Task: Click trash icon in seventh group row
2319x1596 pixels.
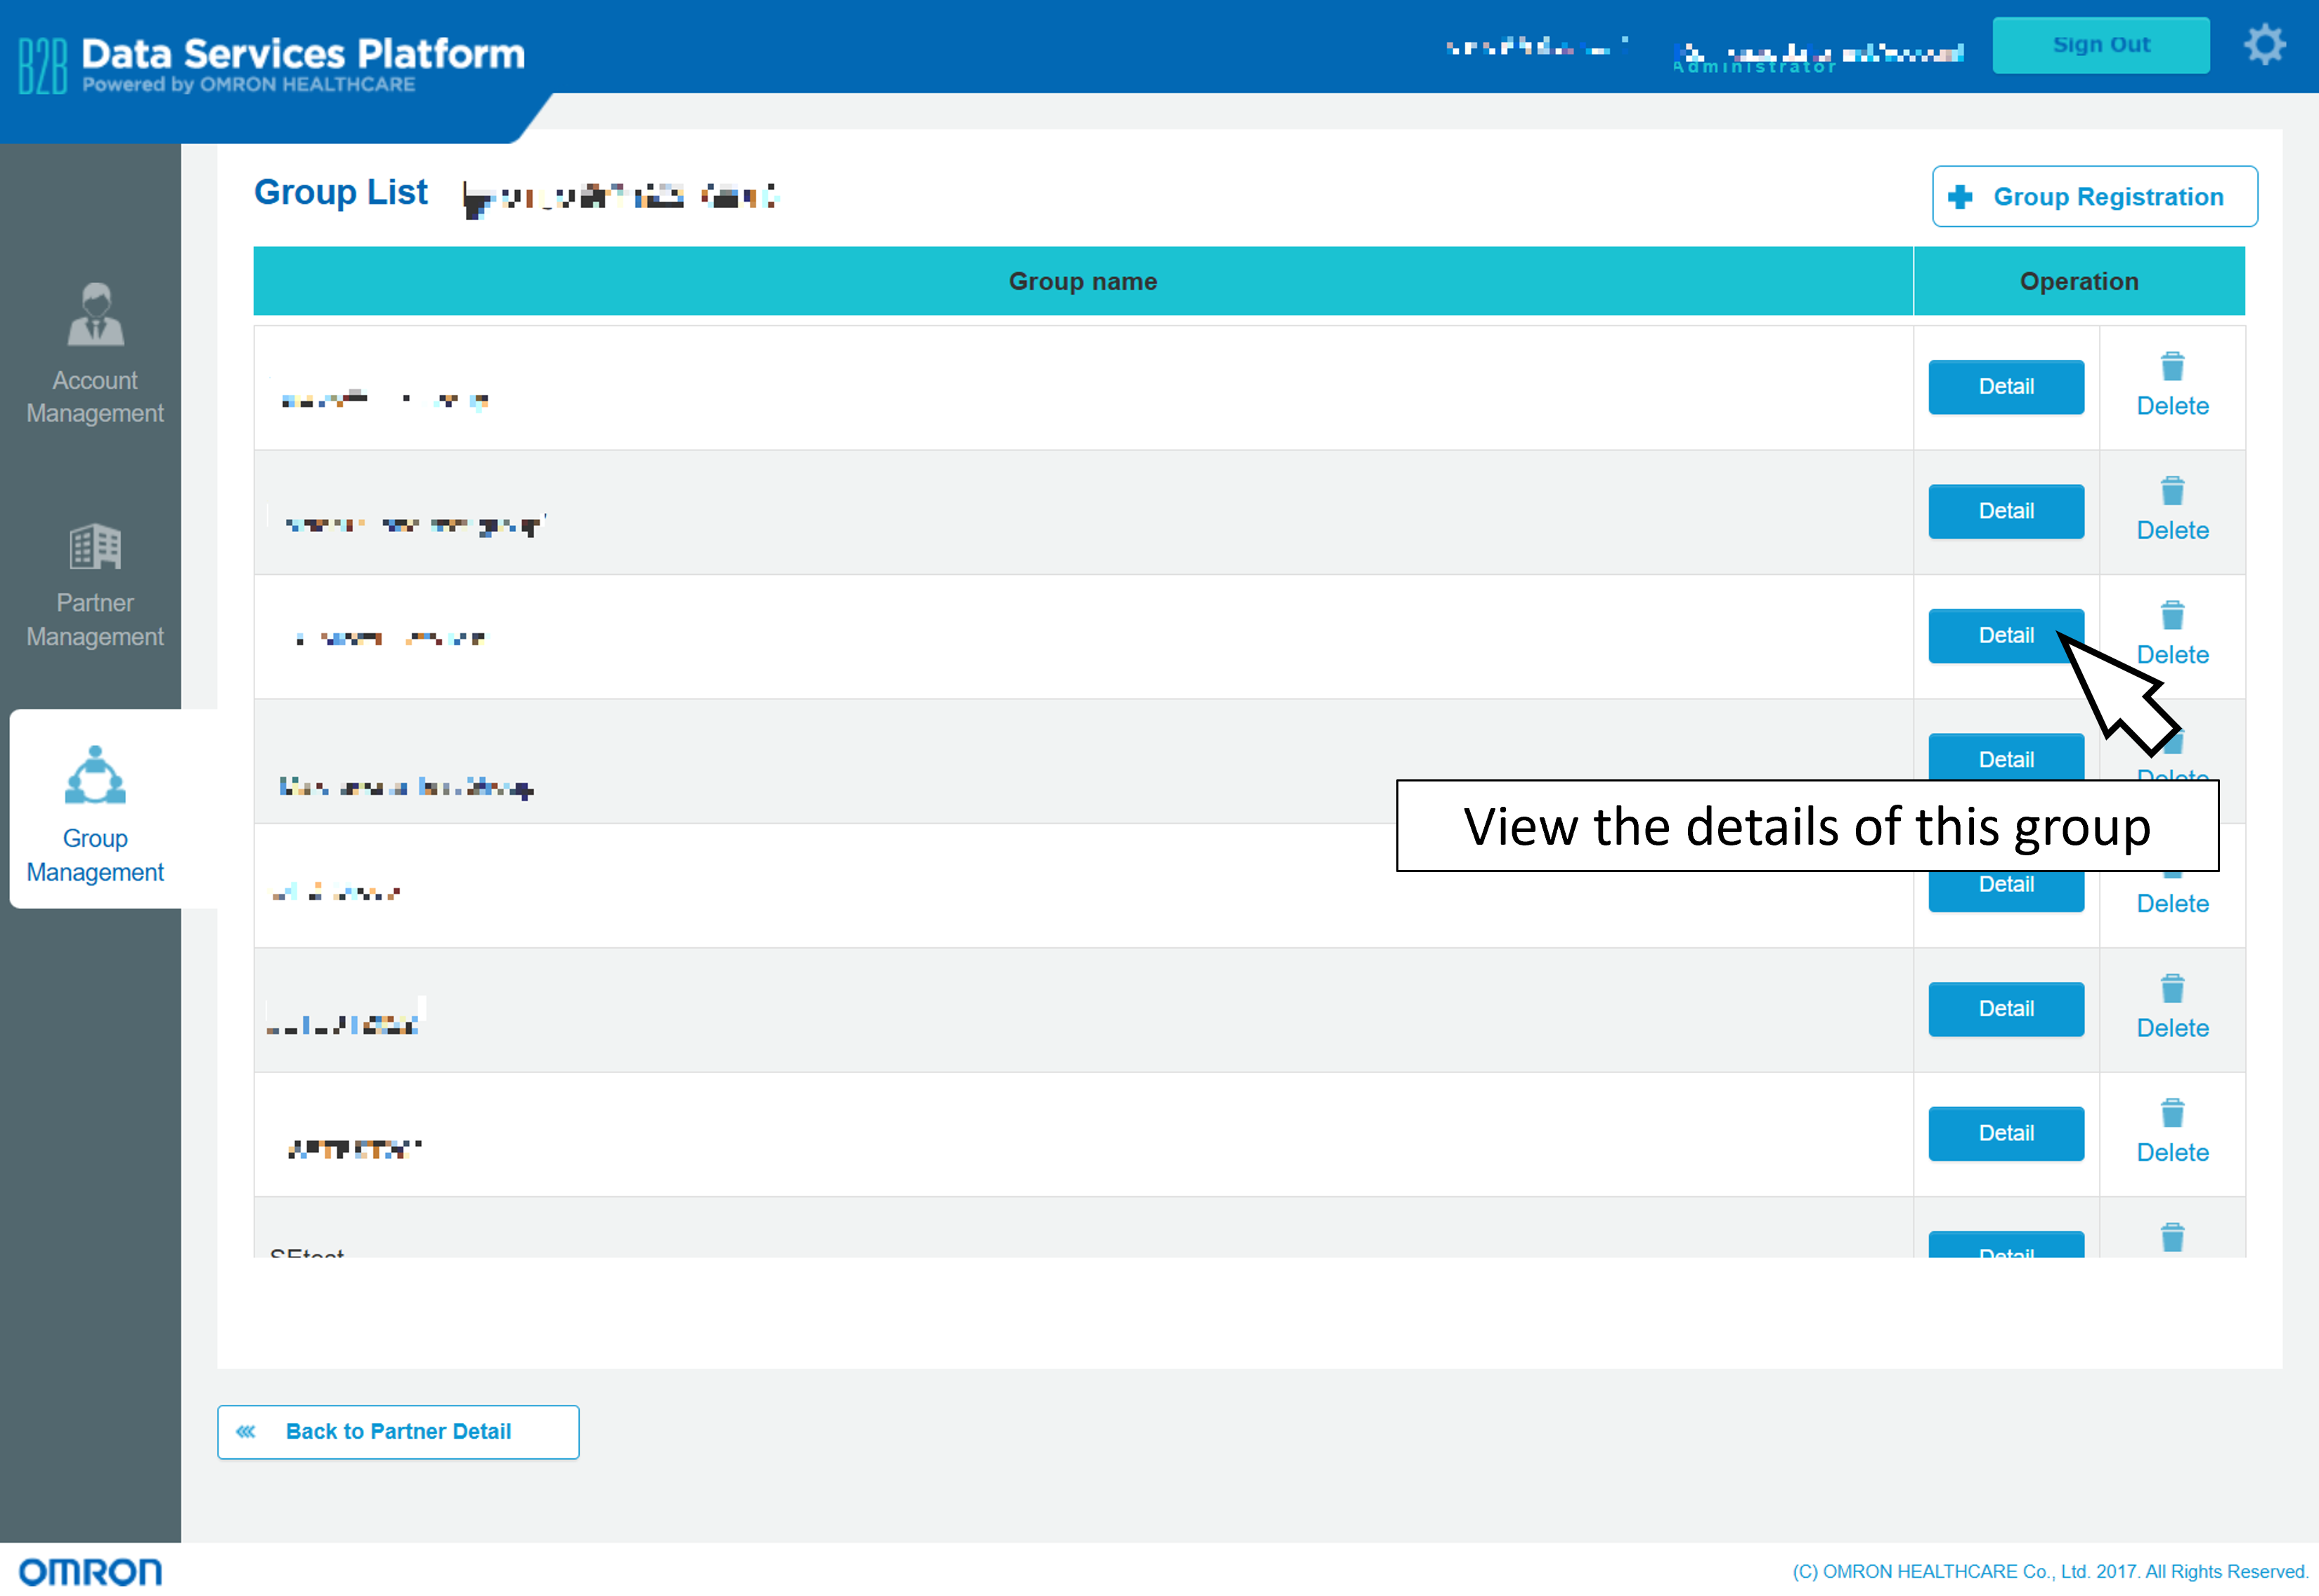Action: [x=2172, y=1114]
